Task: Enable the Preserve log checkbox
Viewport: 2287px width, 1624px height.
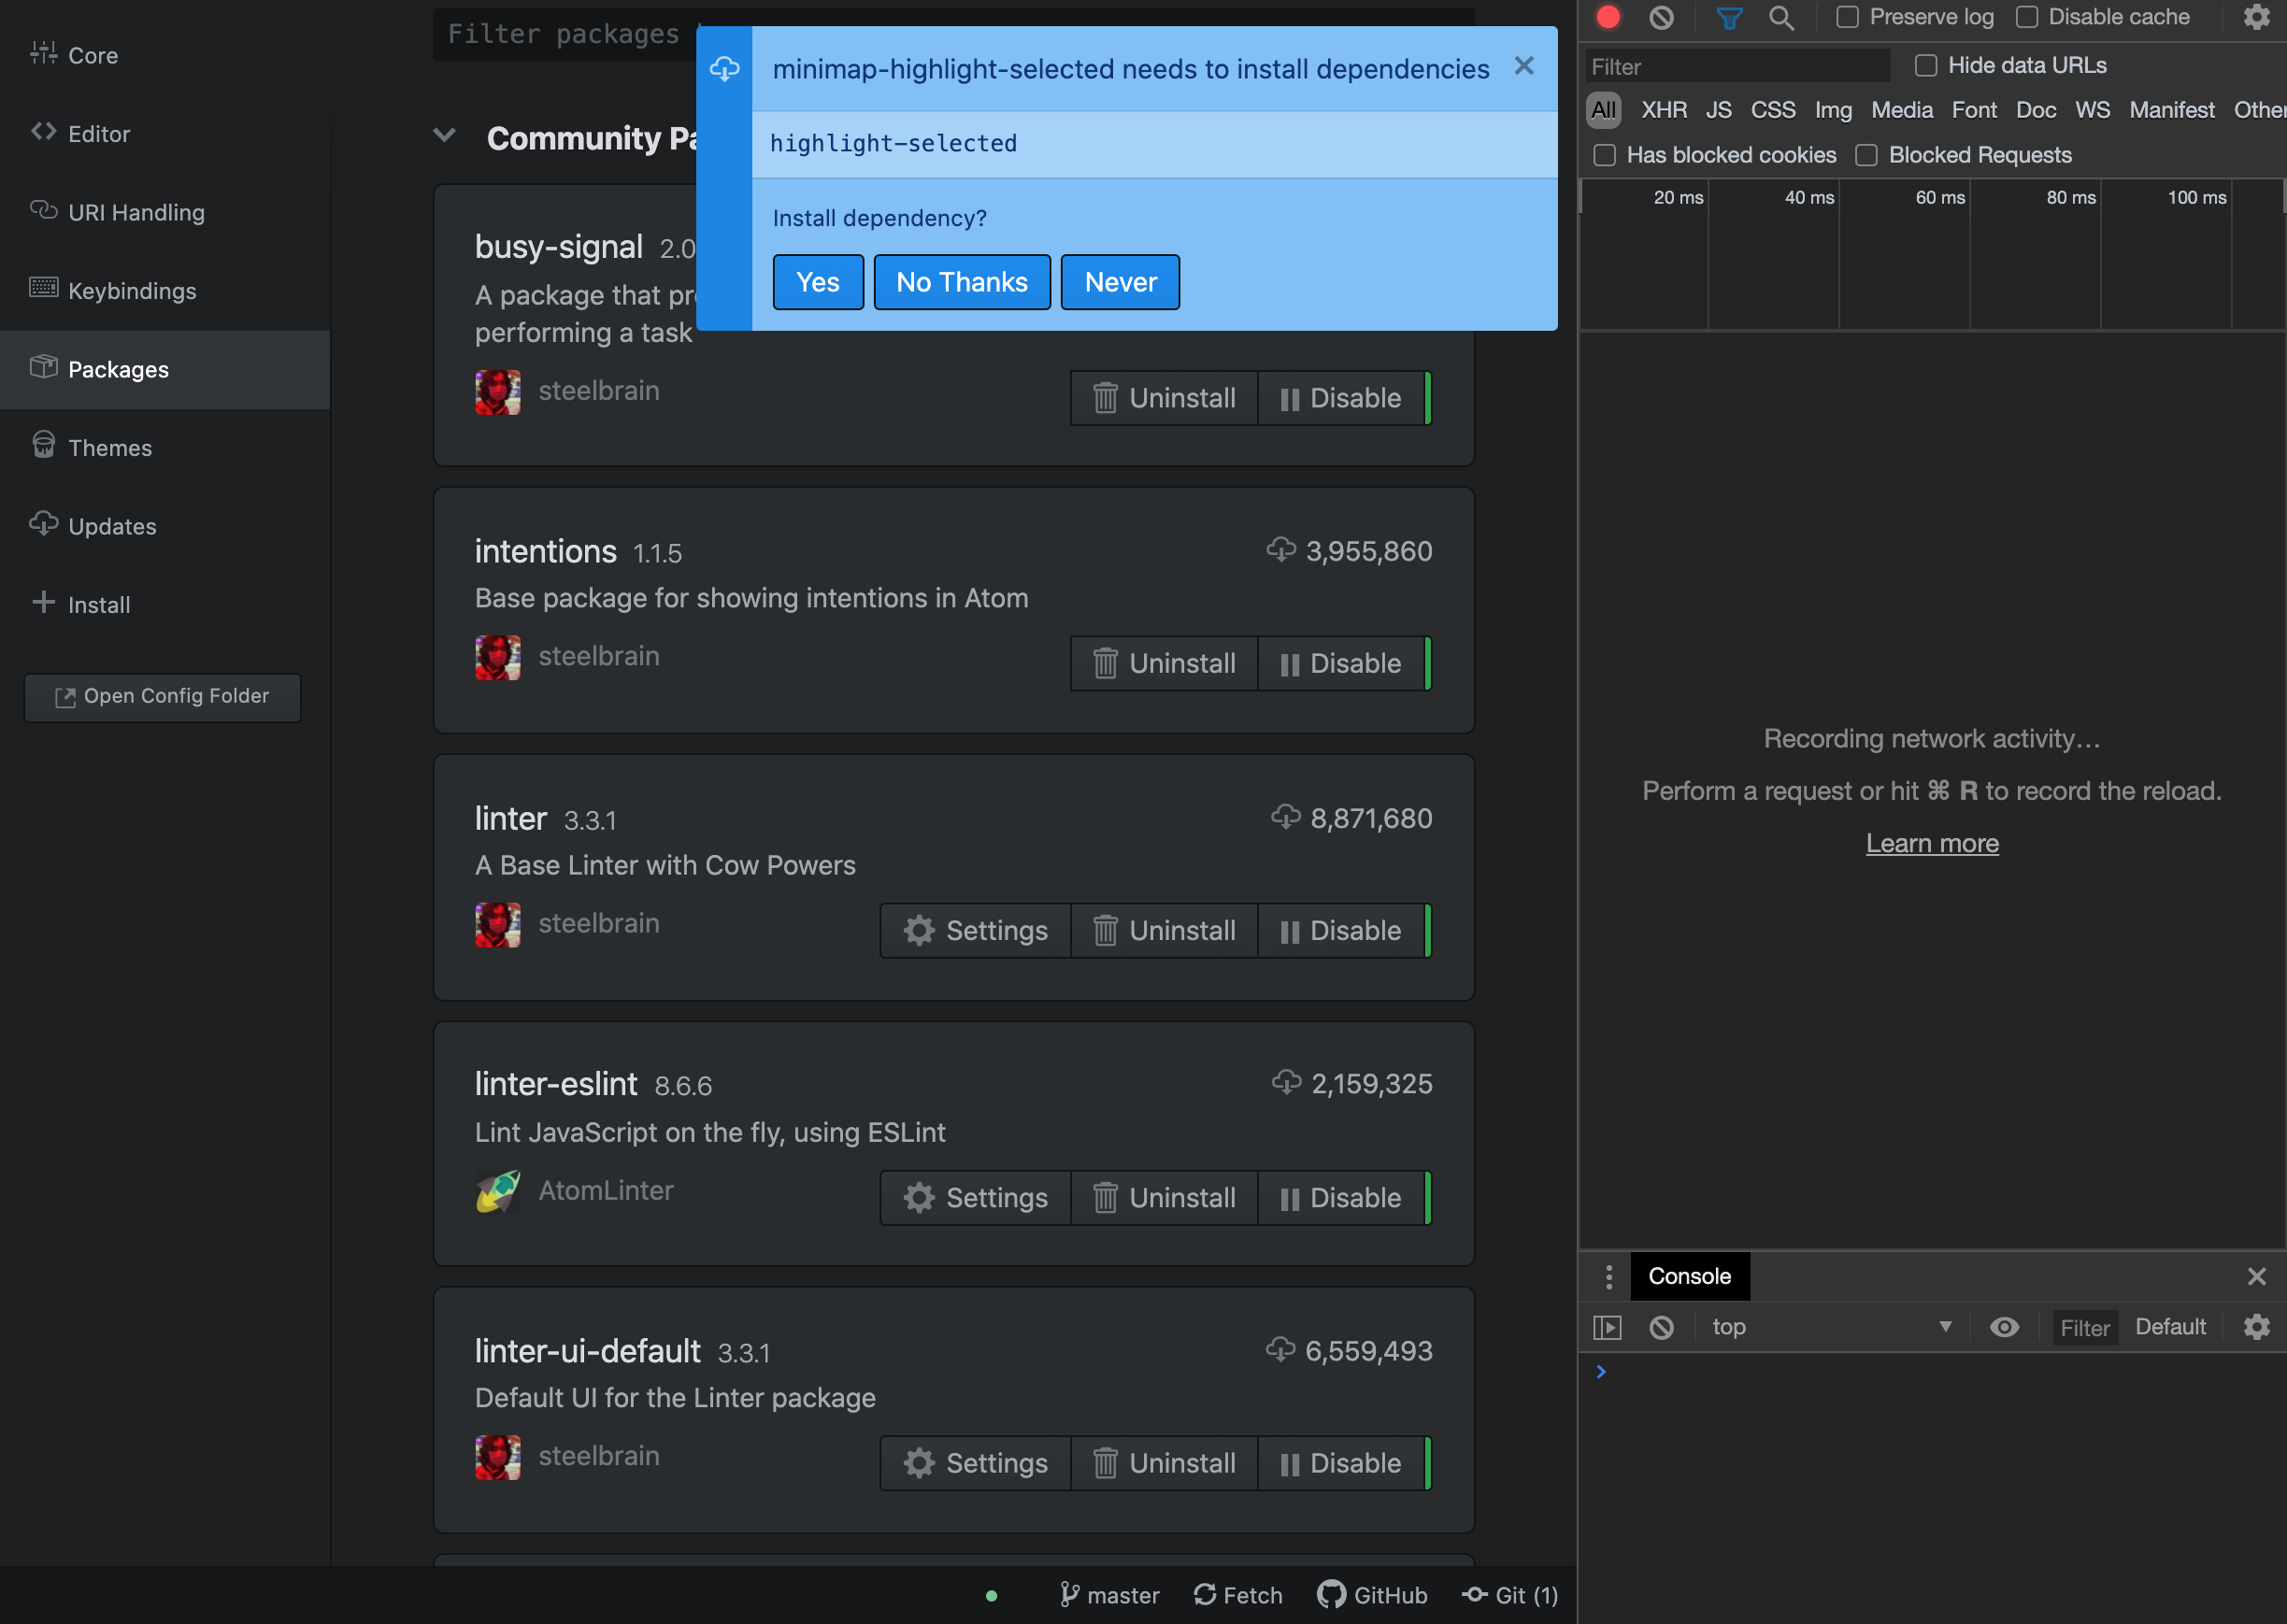Action: [1846, 17]
